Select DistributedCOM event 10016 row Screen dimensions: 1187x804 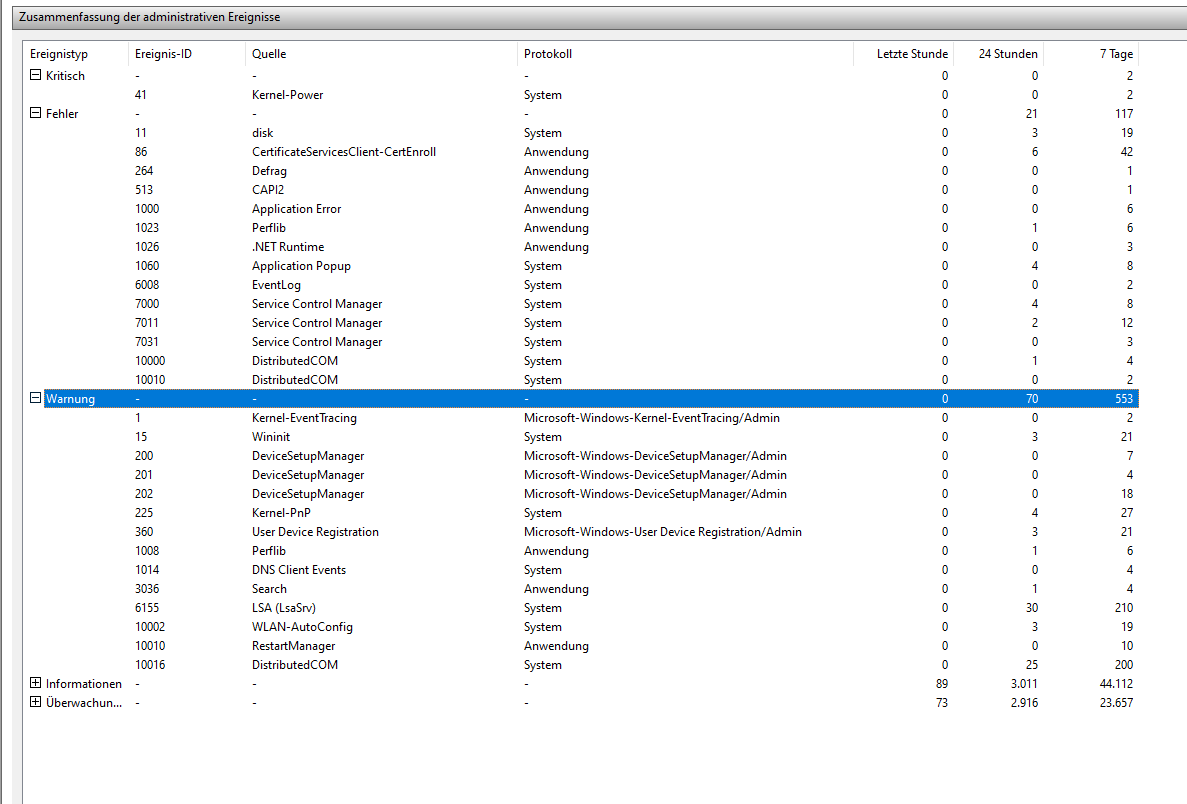[581, 665]
